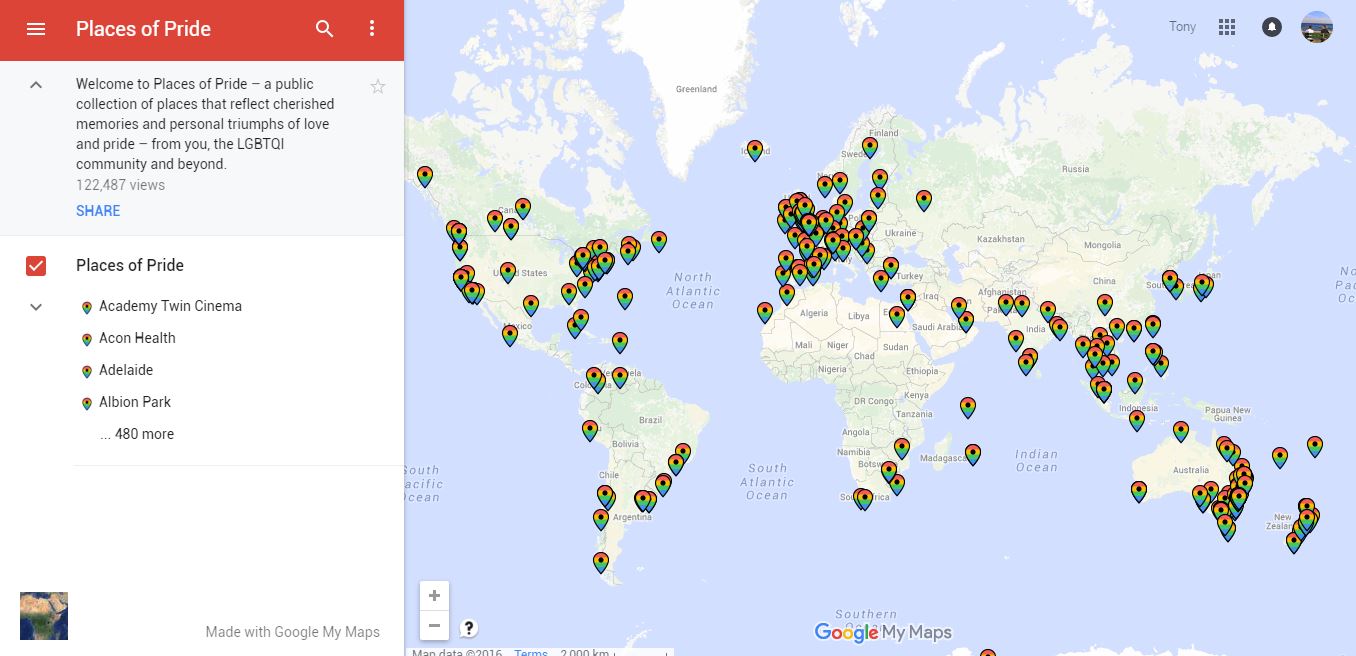
Task: Select Acon Health in list
Action: click(137, 338)
